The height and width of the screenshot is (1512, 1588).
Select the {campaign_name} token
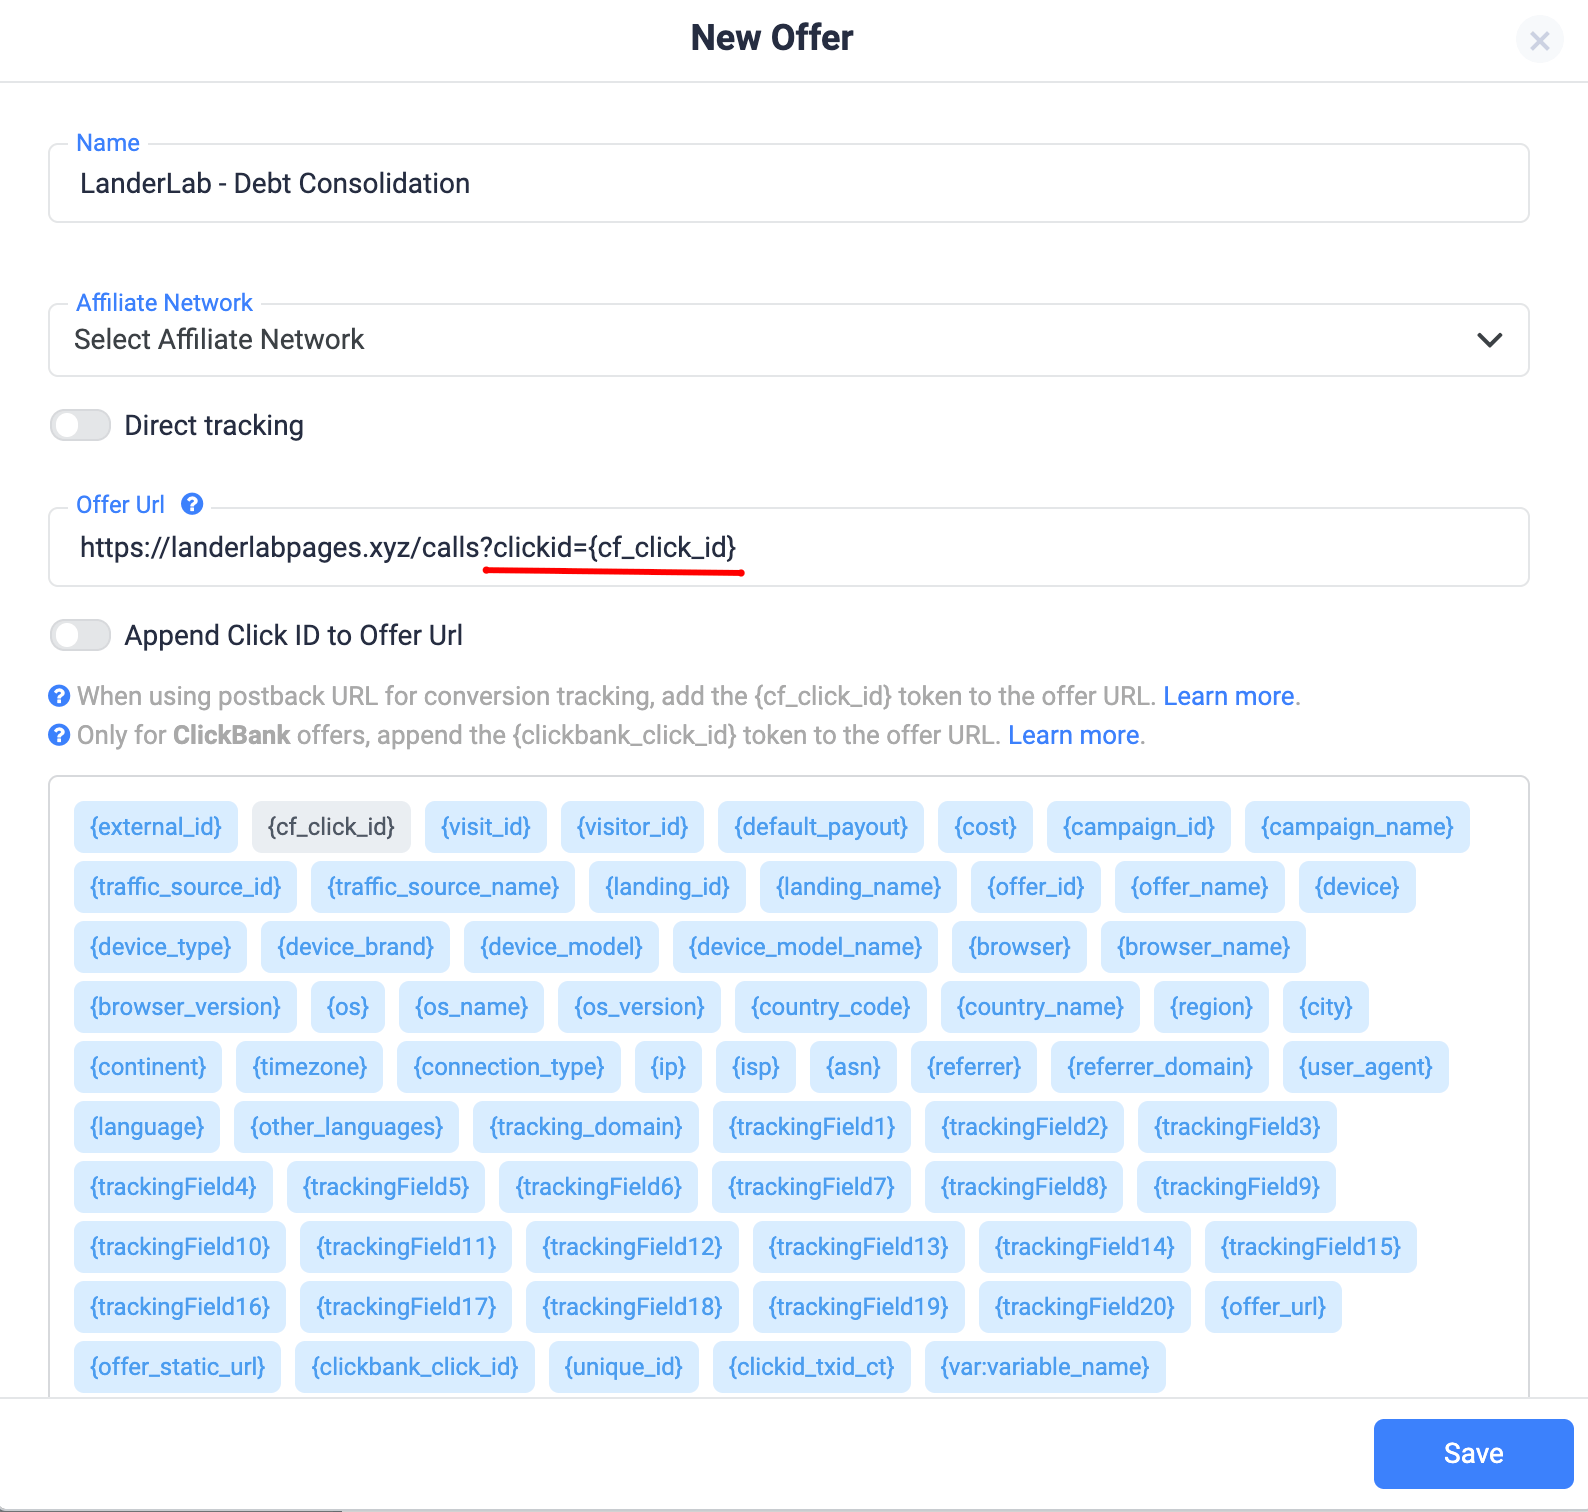coord(1357,827)
